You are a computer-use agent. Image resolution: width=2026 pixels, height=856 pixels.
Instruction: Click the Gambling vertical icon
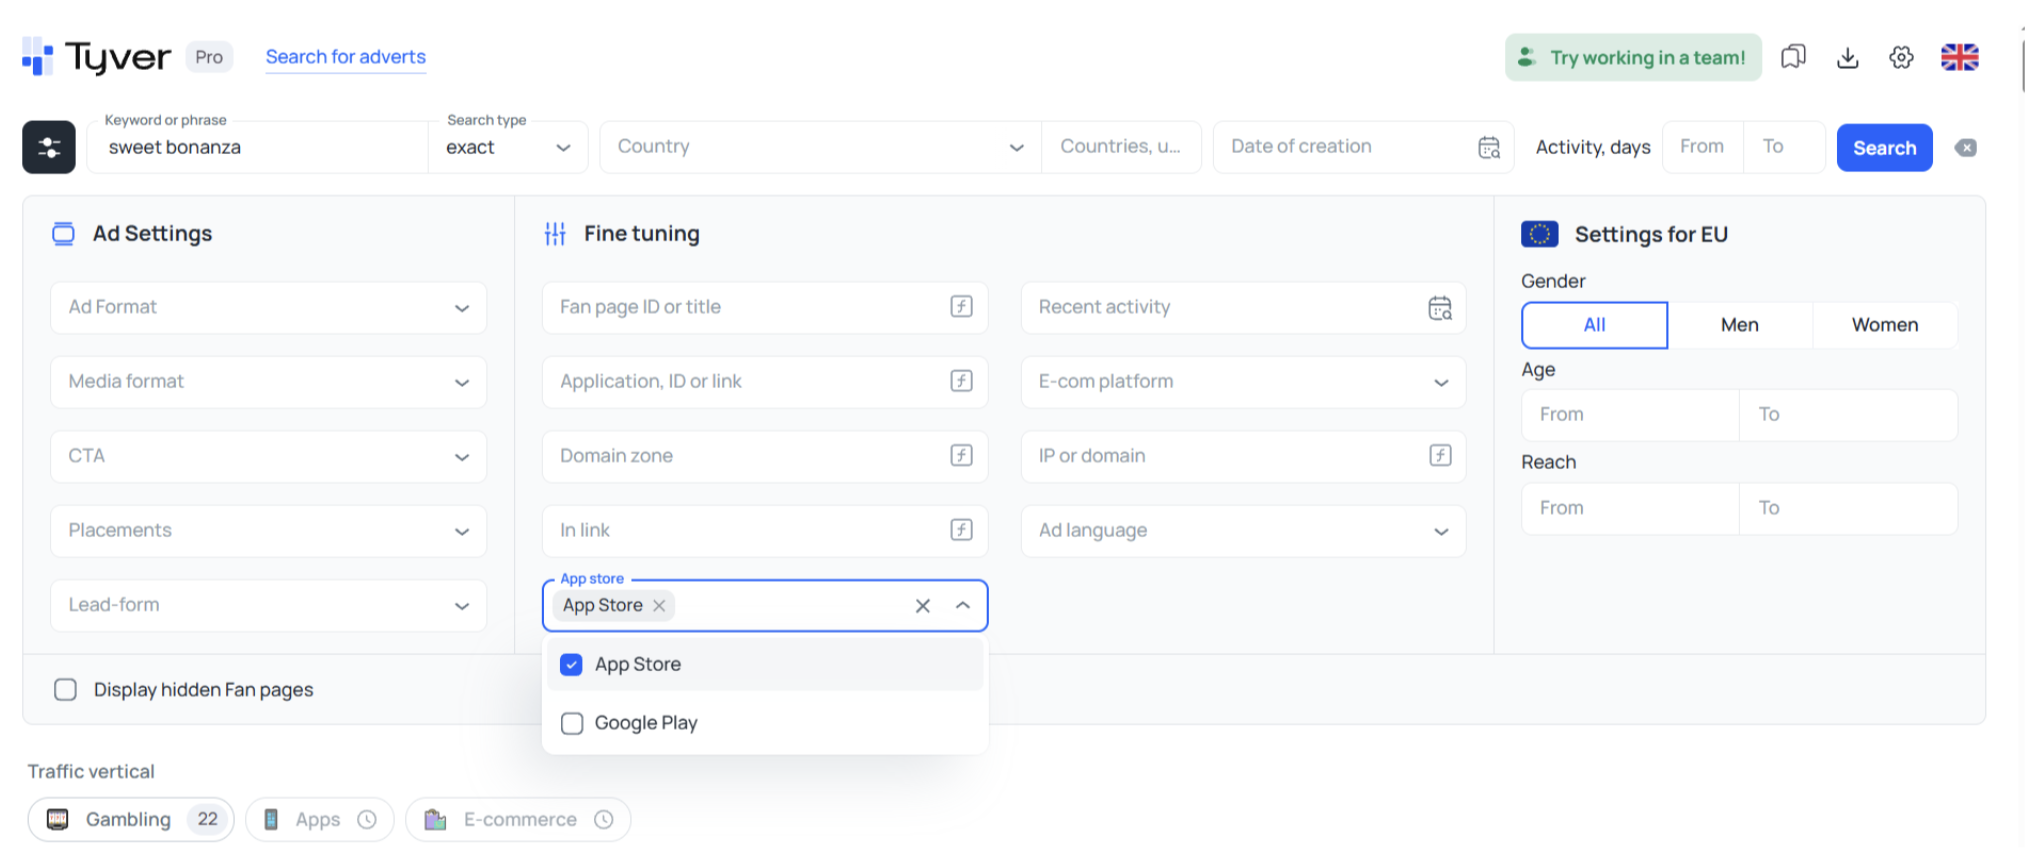pos(58,820)
